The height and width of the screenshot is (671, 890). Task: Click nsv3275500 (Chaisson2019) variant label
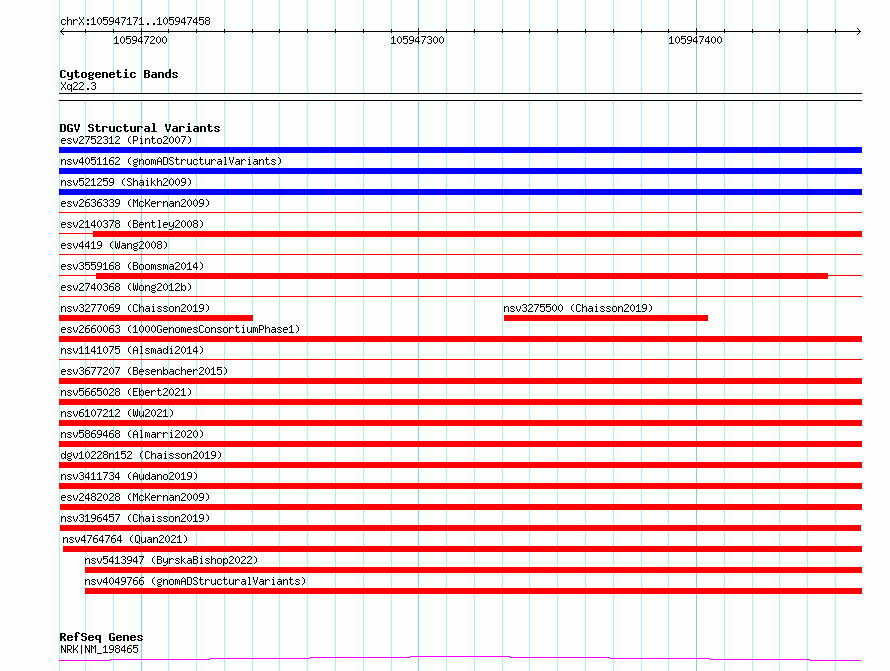tap(578, 308)
